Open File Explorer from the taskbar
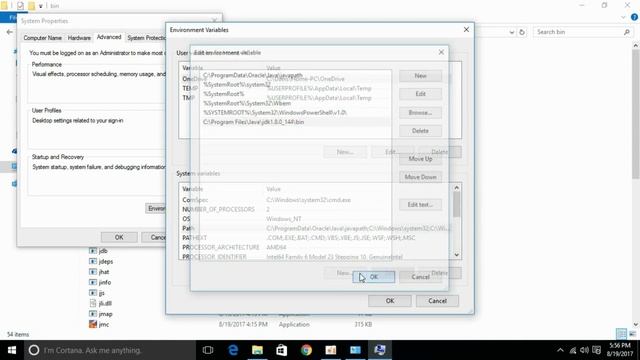 click(x=257, y=350)
